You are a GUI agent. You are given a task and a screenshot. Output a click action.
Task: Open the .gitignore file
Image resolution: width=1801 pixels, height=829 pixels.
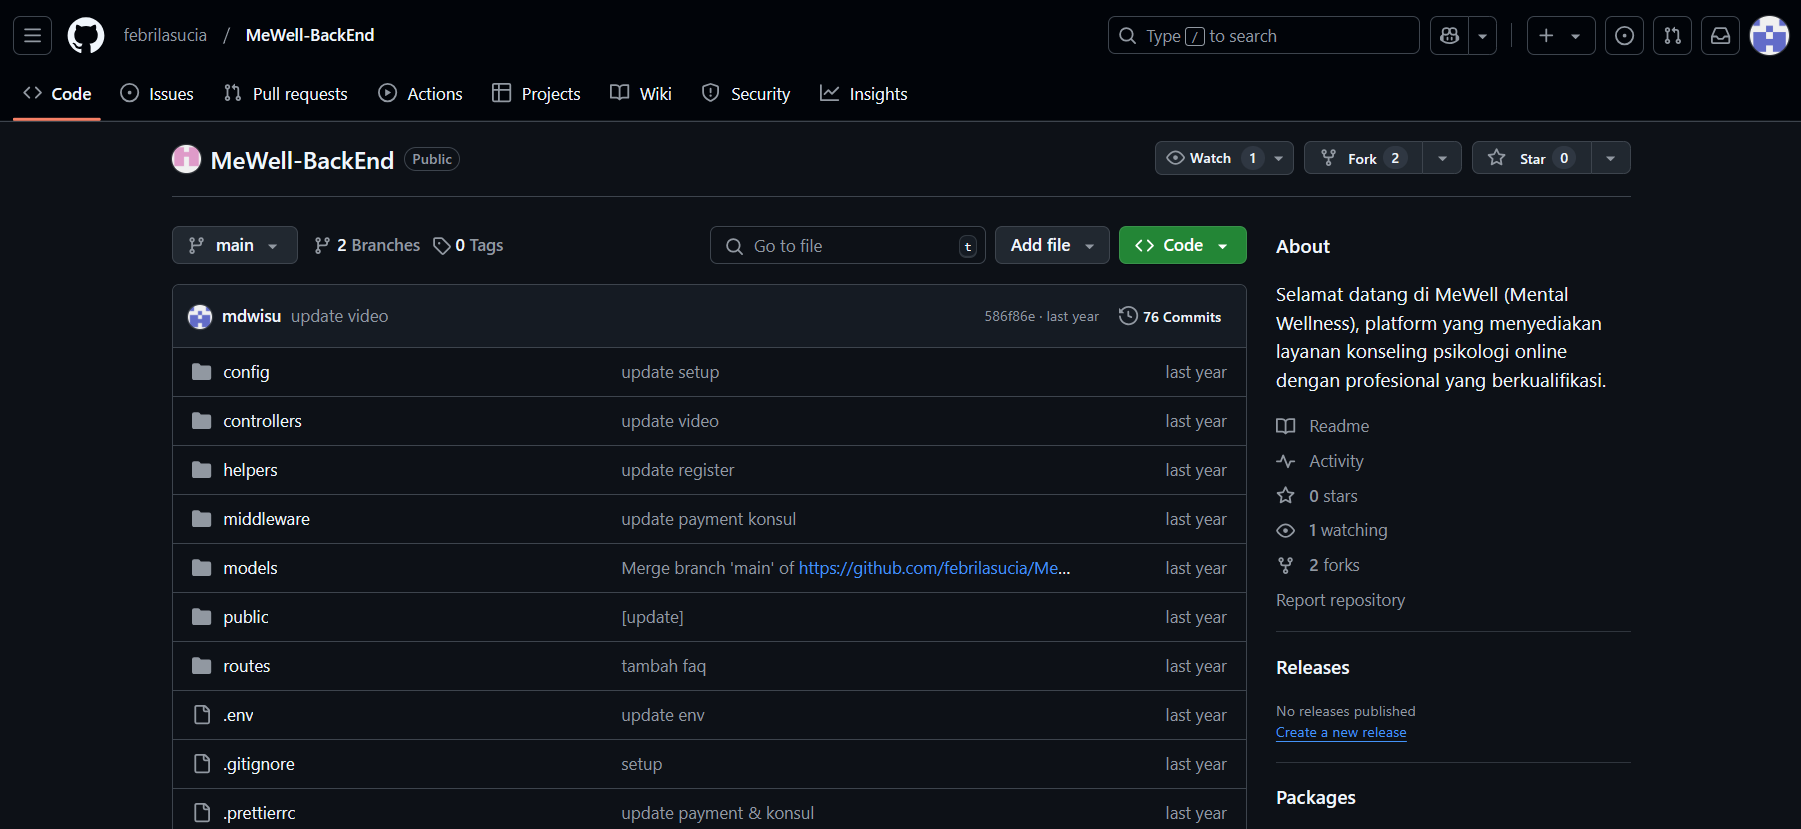(x=259, y=764)
